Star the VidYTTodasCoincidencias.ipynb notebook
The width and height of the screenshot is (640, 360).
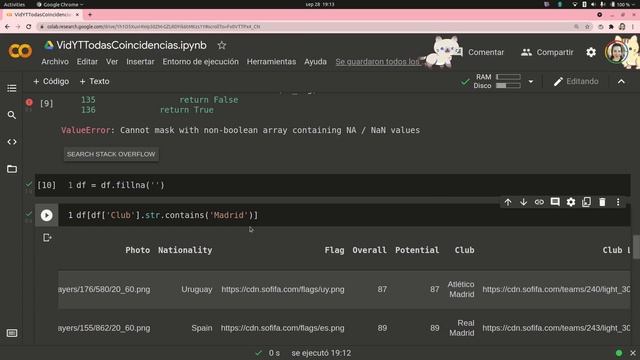coord(222,45)
